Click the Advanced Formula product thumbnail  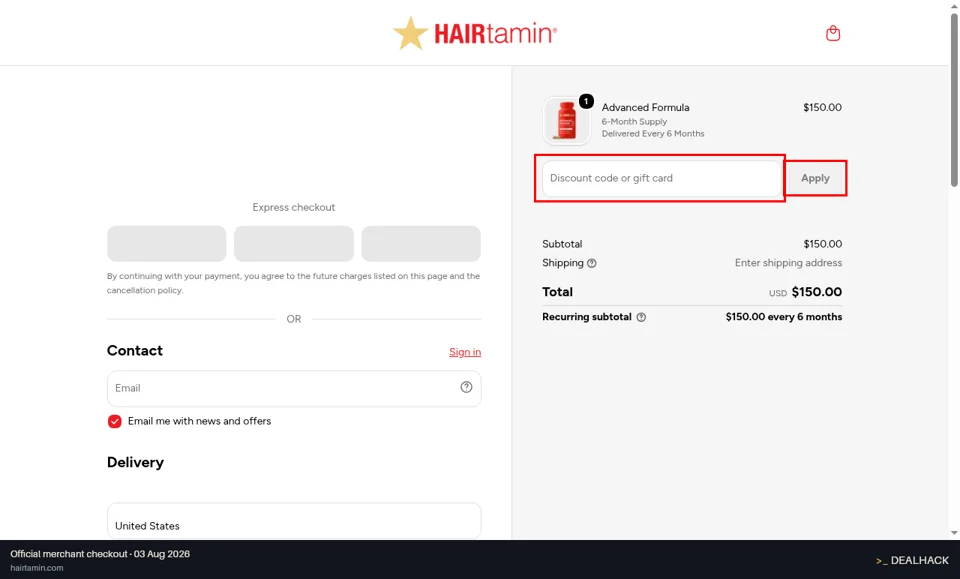tap(566, 121)
